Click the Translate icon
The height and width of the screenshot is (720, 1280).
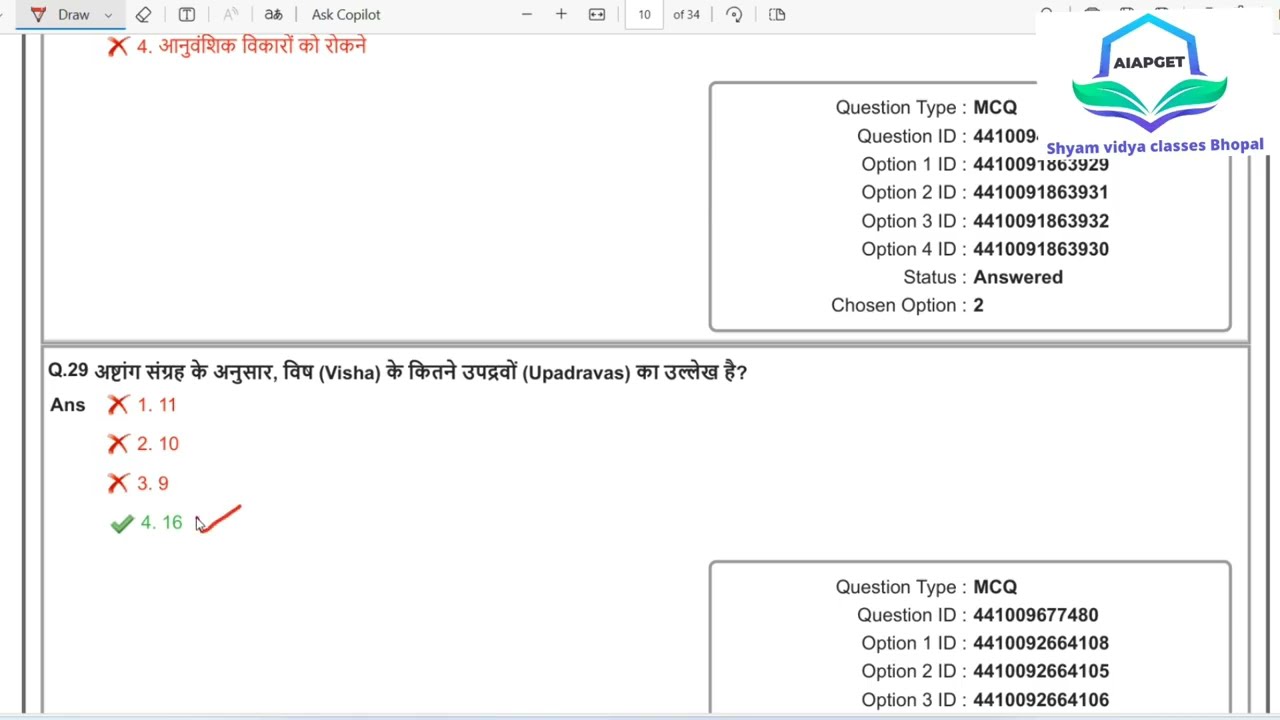(273, 14)
